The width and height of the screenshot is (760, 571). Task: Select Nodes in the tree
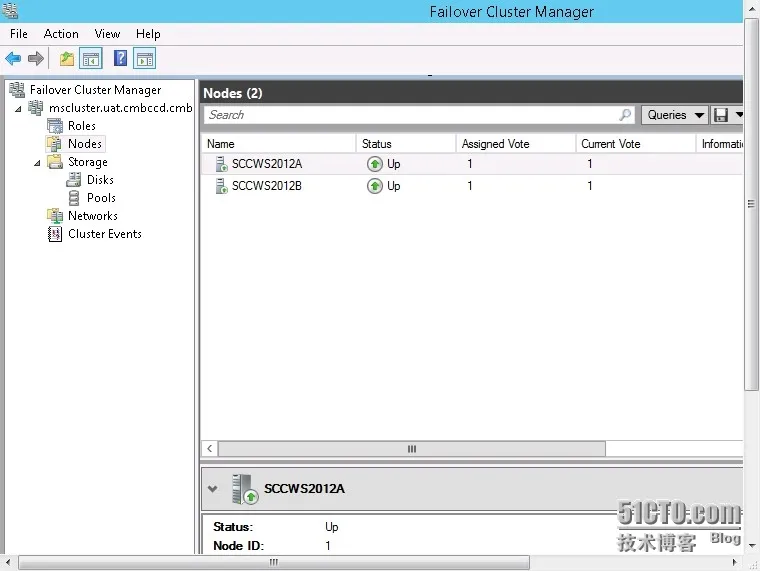click(85, 144)
